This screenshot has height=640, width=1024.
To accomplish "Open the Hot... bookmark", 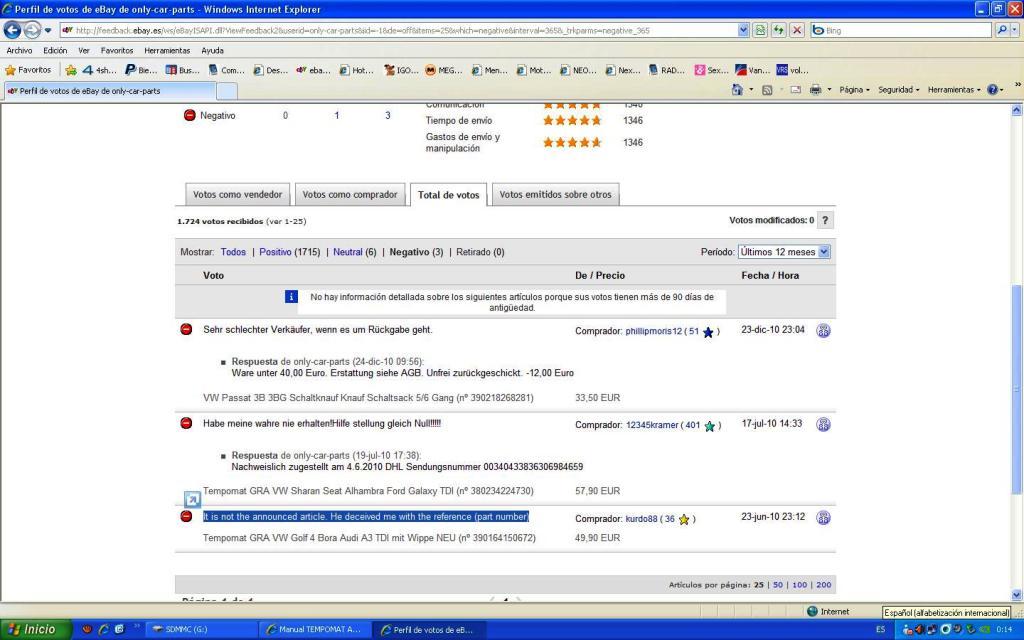I will click(x=357, y=70).
